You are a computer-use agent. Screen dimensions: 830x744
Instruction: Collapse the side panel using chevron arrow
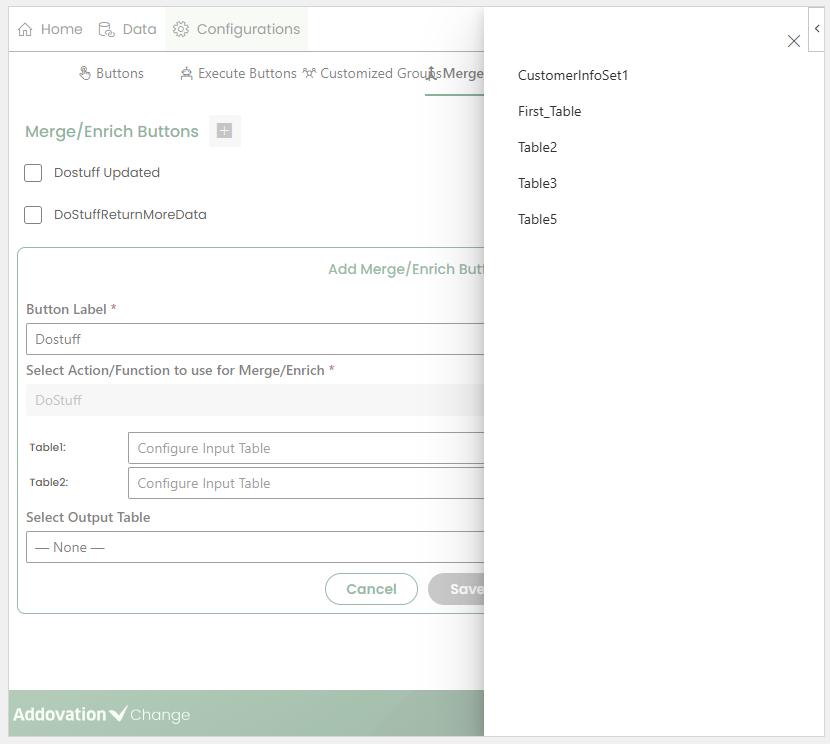click(817, 30)
